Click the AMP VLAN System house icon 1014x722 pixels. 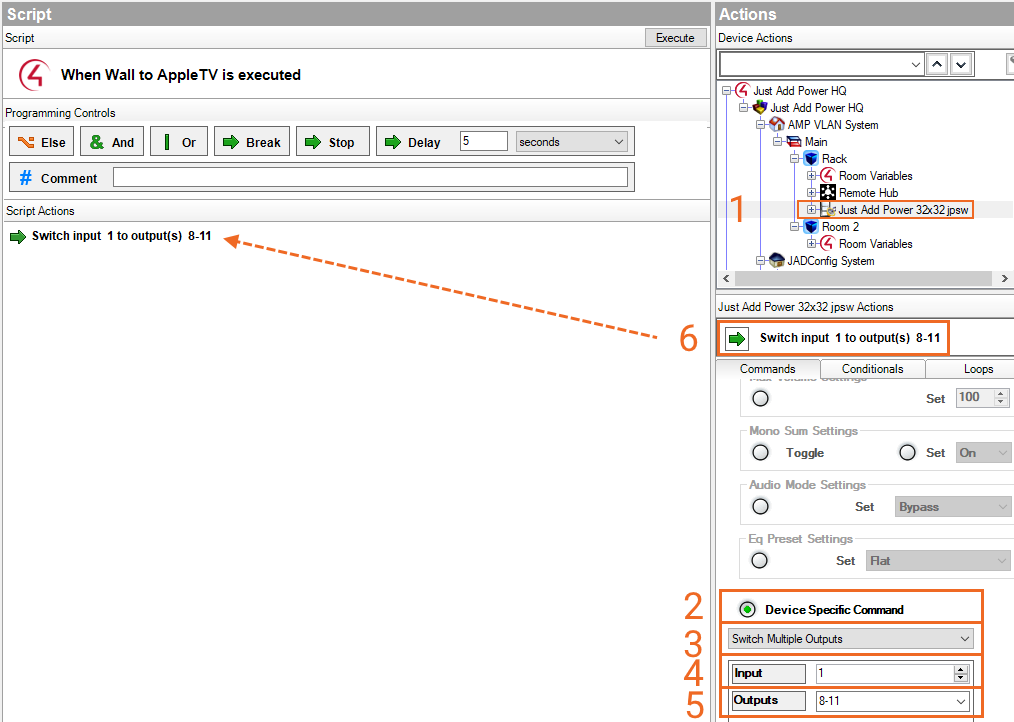pyautogui.click(x=777, y=124)
